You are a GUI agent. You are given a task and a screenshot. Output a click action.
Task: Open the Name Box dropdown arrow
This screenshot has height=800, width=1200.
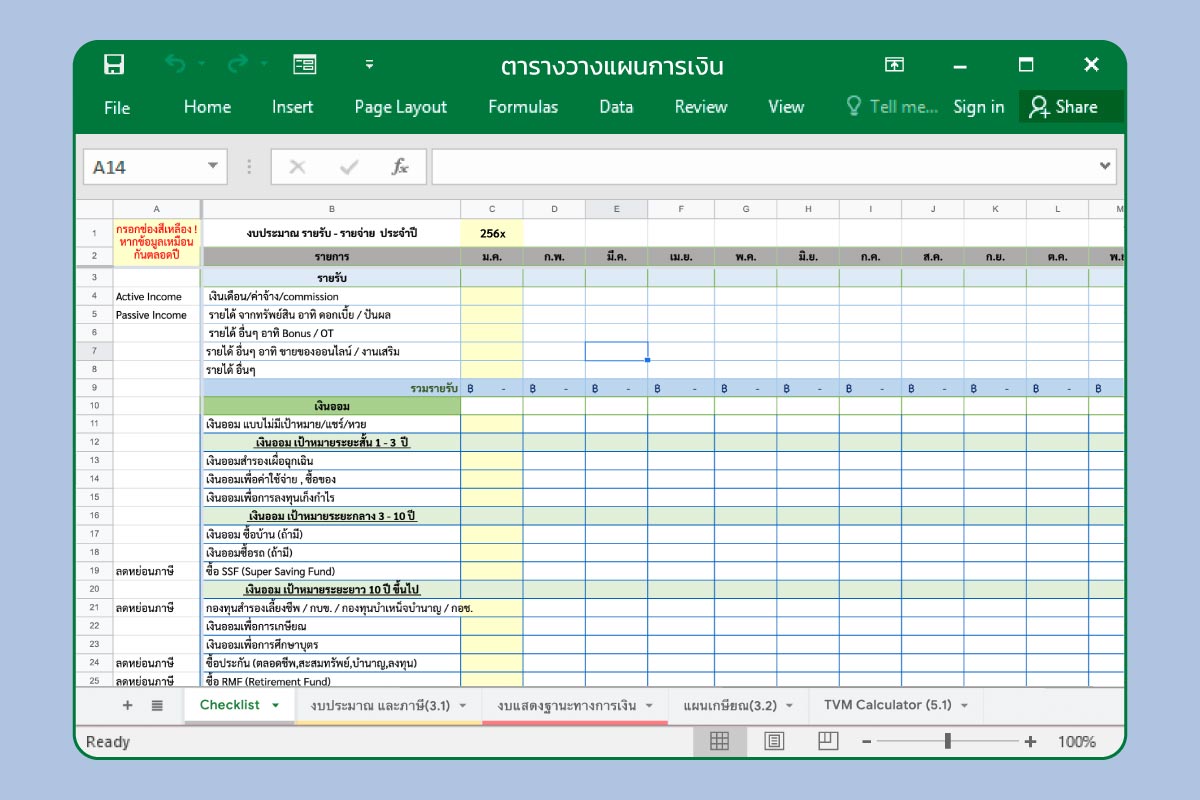tap(212, 167)
